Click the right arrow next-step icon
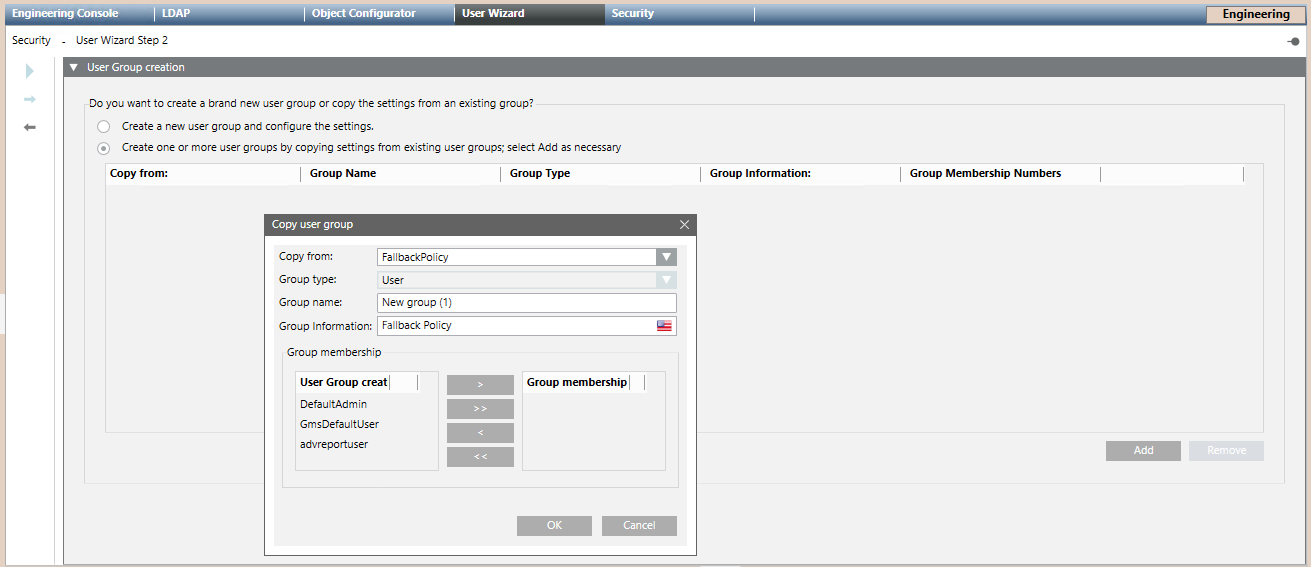The image size is (1311, 567). point(30,100)
